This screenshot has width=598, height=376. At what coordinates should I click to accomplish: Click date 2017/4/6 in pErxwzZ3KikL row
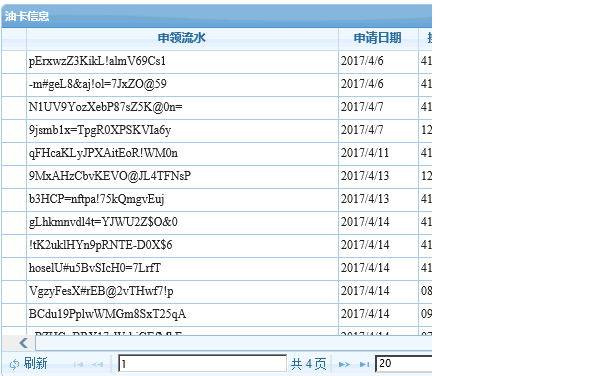click(x=362, y=61)
